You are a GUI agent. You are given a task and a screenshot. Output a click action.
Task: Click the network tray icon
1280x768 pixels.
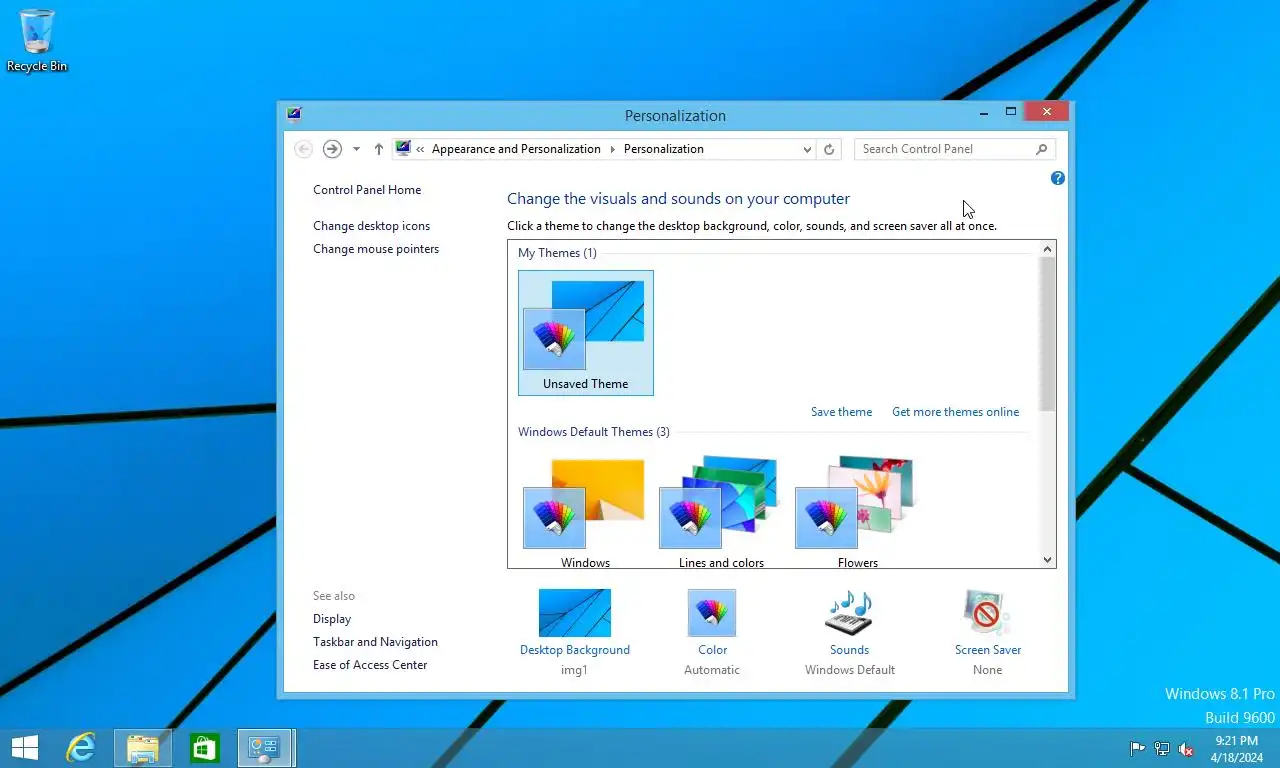click(x=1162, y=748)
